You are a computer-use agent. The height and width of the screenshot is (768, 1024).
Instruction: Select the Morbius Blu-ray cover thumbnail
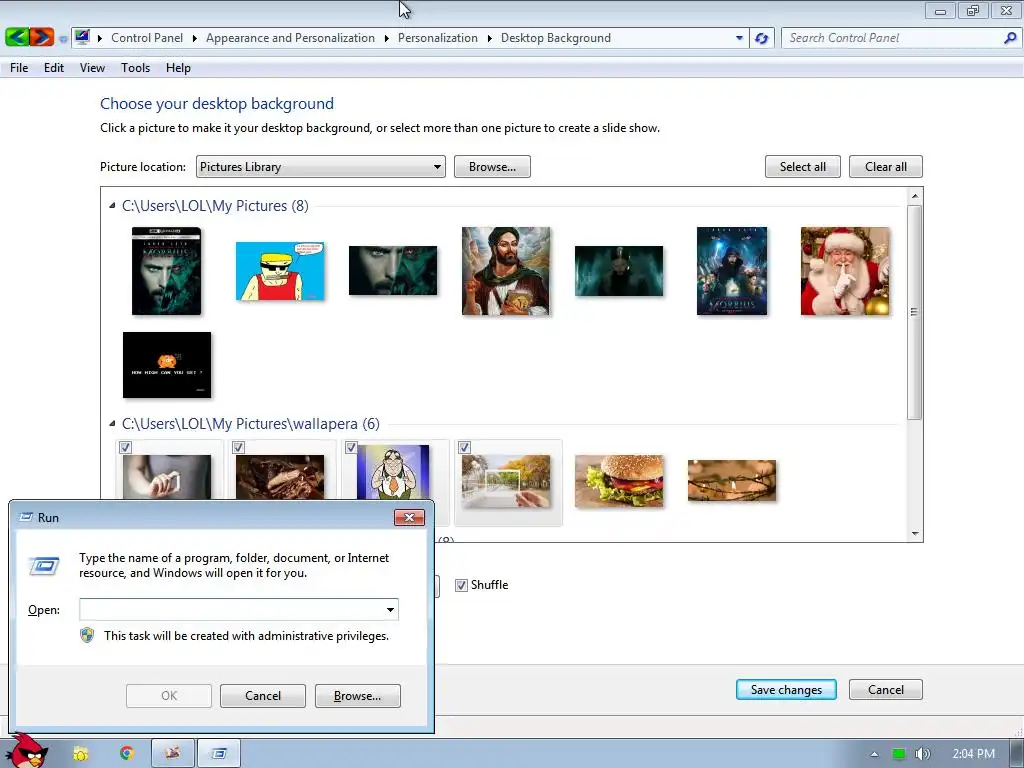tap(167, 271)
